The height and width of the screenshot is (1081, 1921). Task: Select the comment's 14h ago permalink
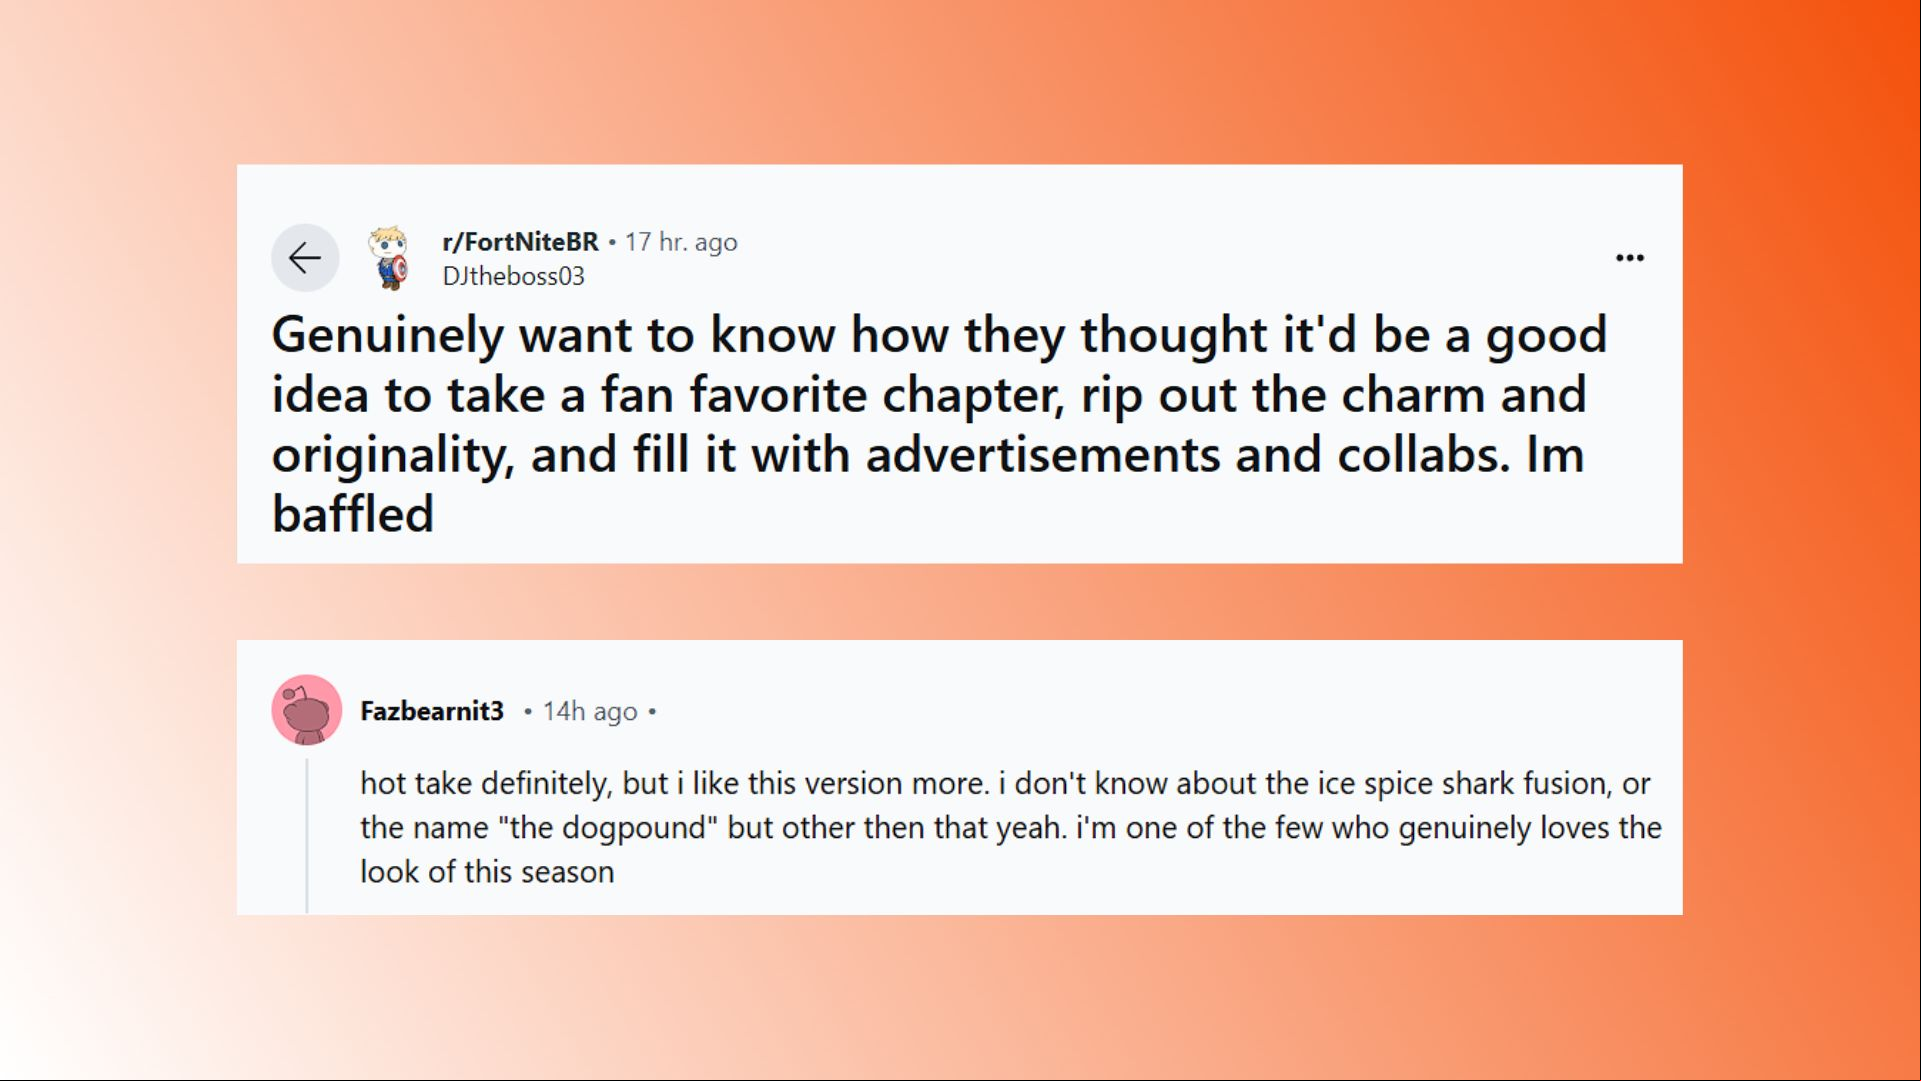tap(590, 711)
